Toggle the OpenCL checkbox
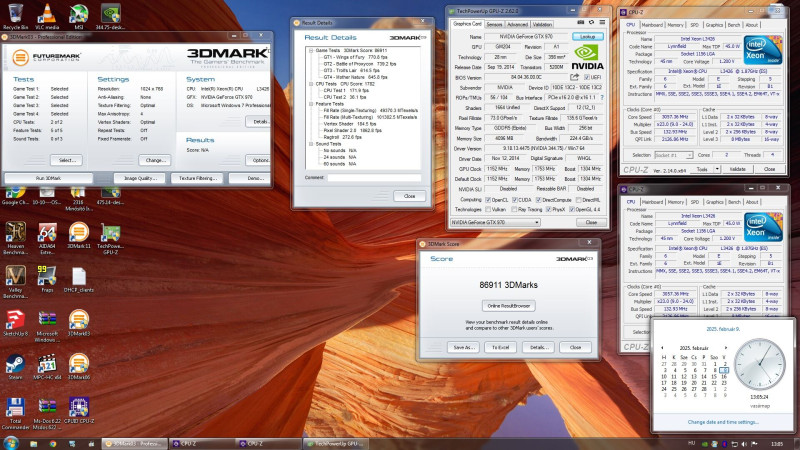Image resolution: width=800 pixels, height=450 pixels. (488, 200)
